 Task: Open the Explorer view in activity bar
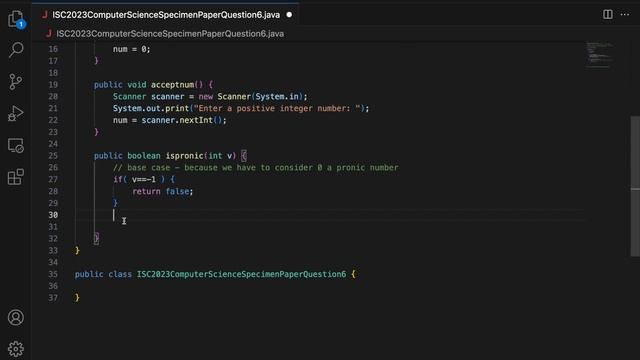pyautogui.click(x=16, y=19)
